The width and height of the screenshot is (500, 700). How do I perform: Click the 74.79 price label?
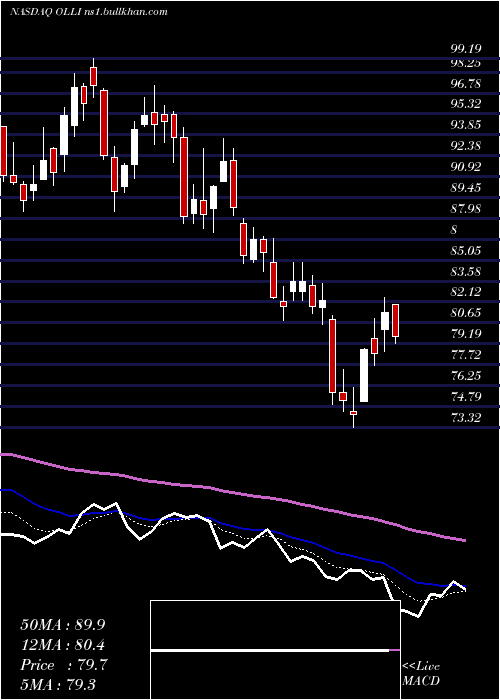(466, 396)
